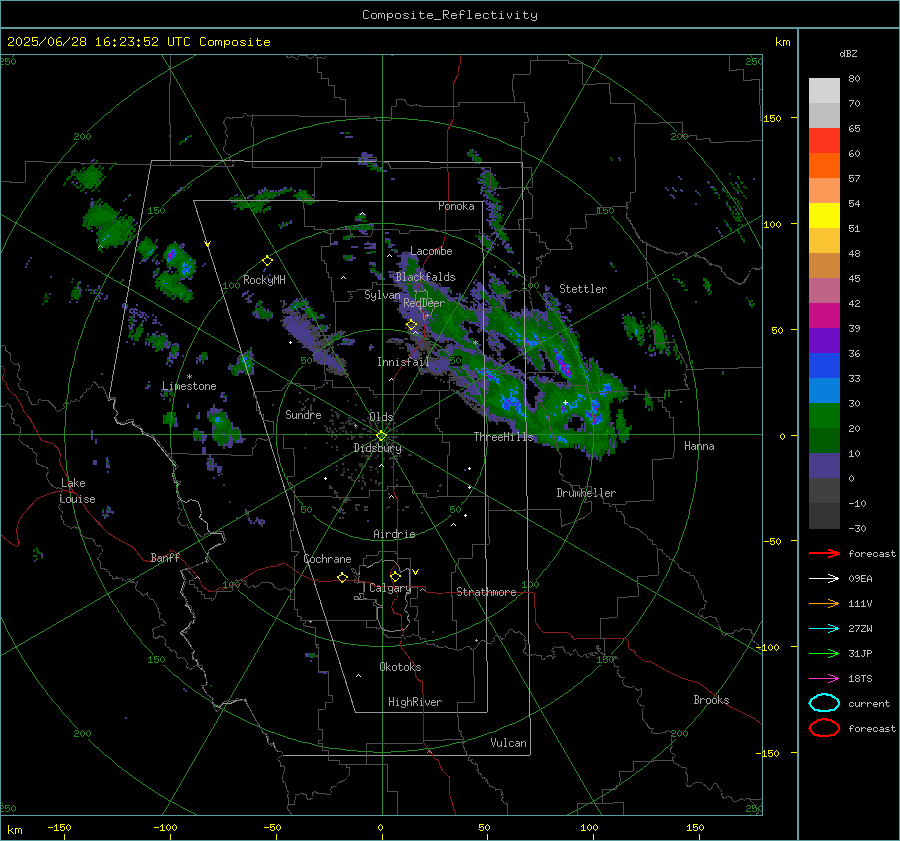The height and width of the screenshot is (841, 900).
Task: Click the green 31JP arrow in the legend
Action: 824,653
